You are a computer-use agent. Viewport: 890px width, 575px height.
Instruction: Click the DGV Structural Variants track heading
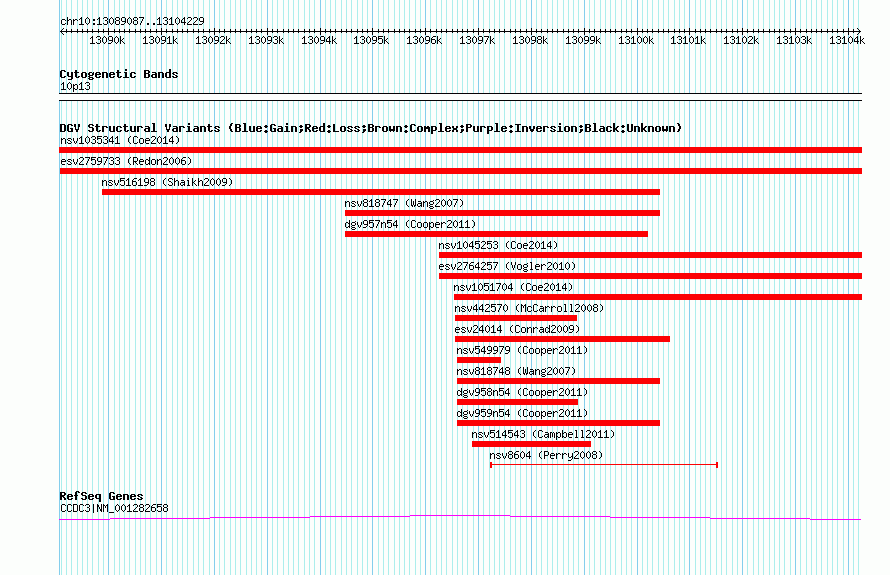(x=370, y=128)
